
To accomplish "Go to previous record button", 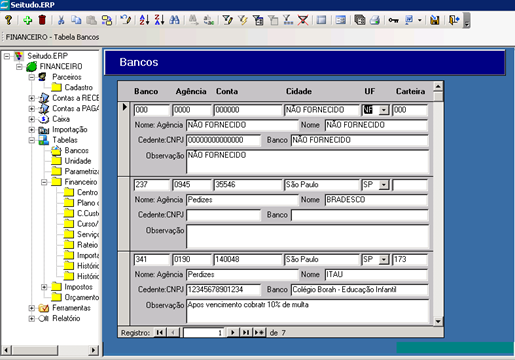I will coord(173,332).
